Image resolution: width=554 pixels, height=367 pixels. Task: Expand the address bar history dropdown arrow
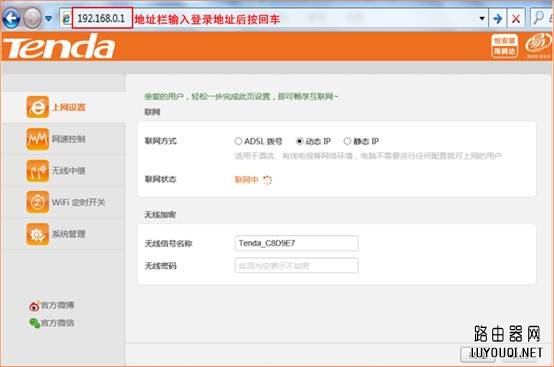pos(482,18)
